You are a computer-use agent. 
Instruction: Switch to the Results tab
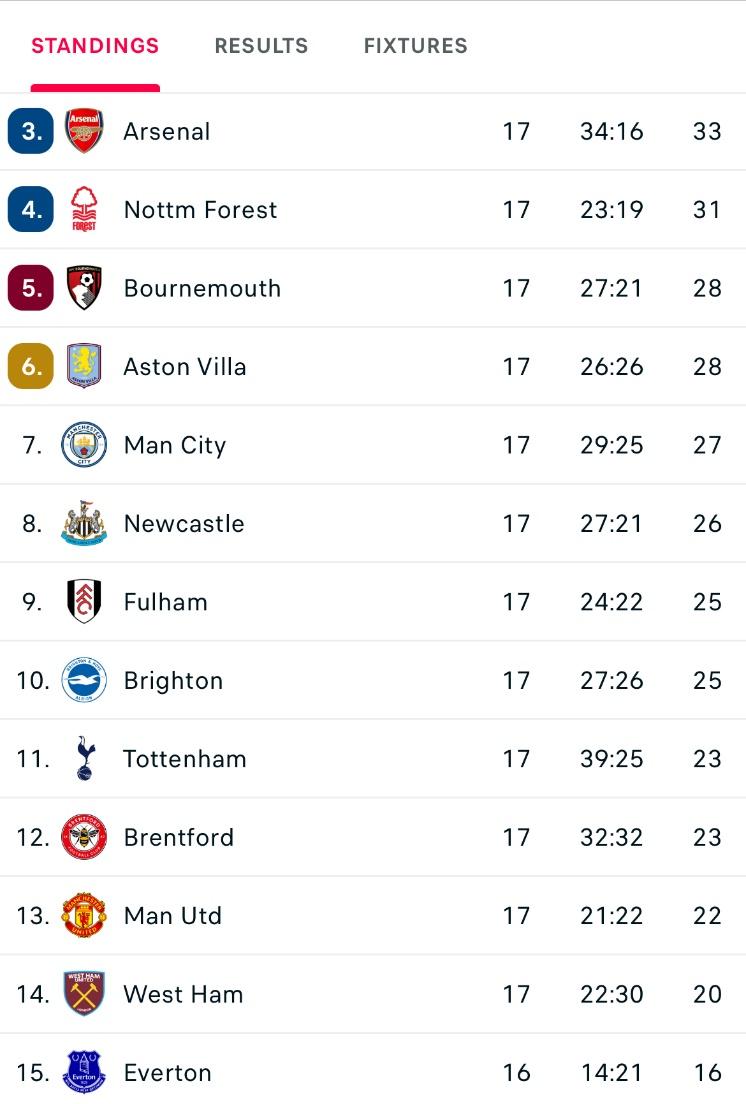pyautogui.click(x=261, y=46)
